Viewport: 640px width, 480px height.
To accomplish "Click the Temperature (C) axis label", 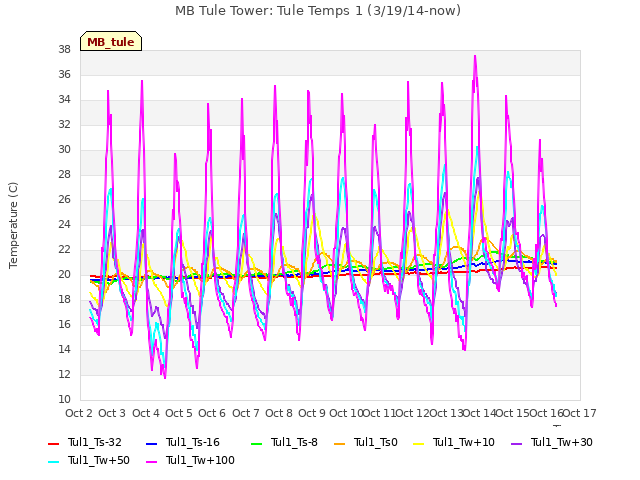I will coord(13,225).
